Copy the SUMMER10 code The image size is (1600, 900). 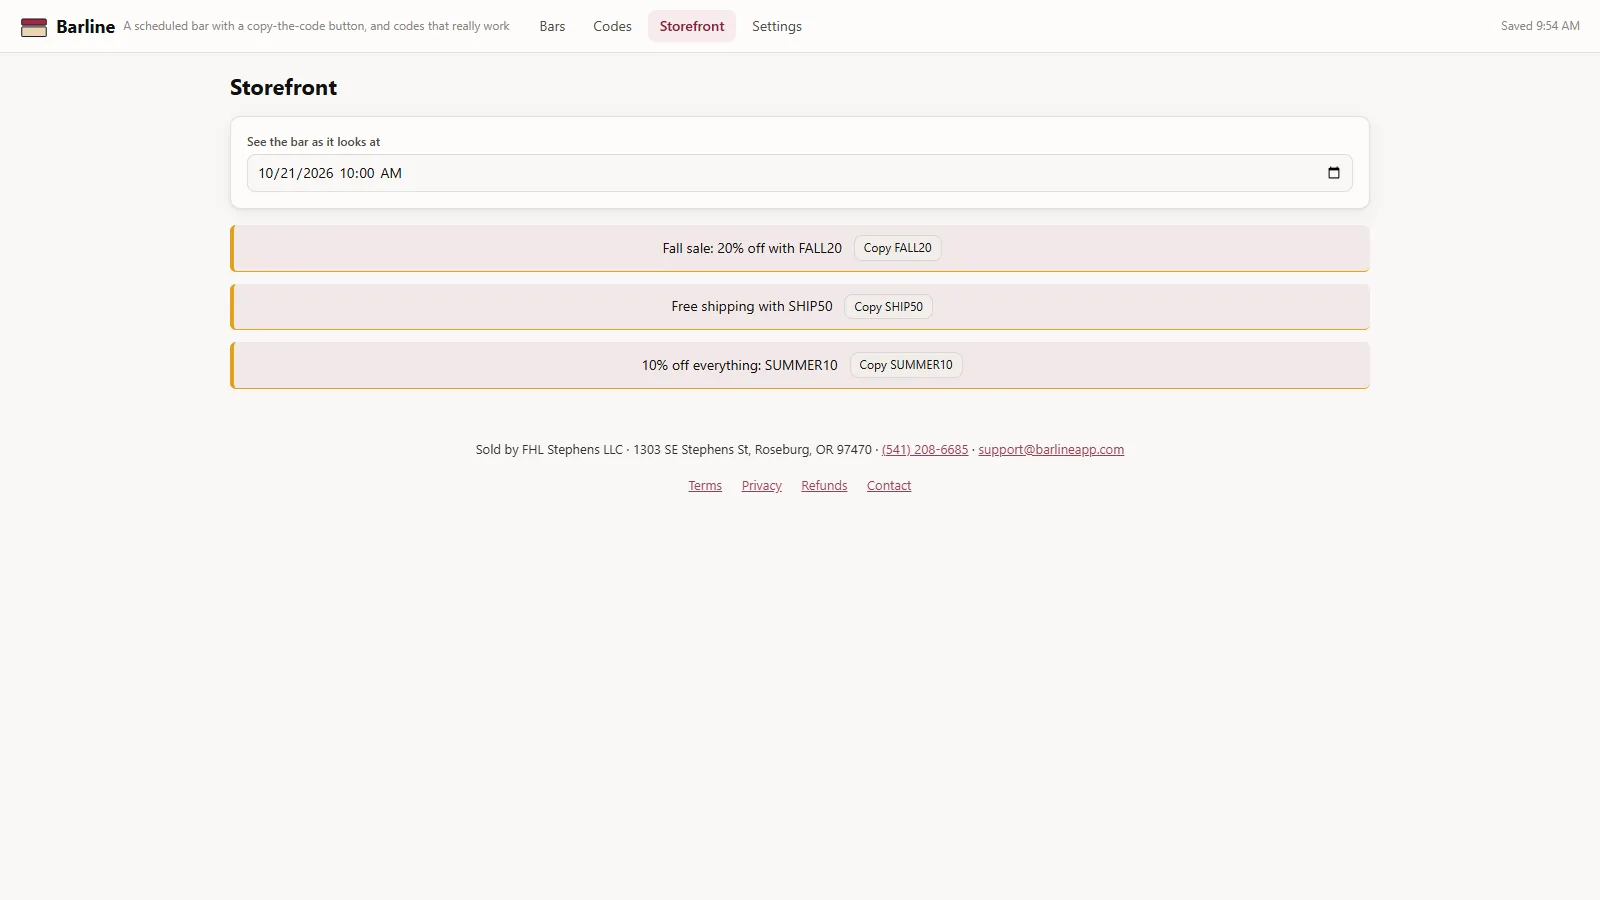pyautogui.click(x=906, y=365)
